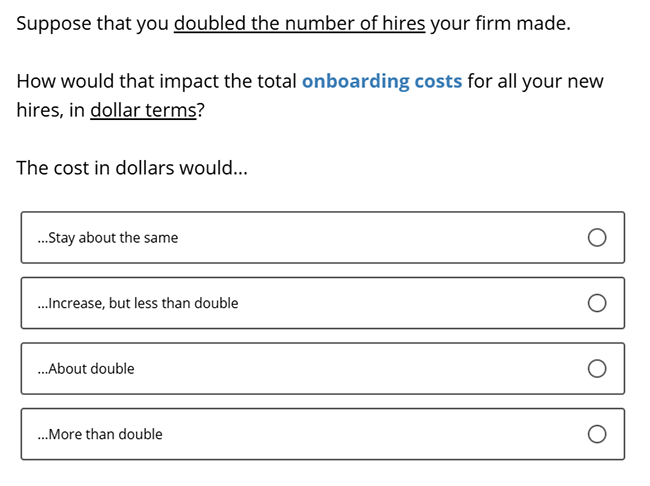Click the '...More than double' label text

[100, 434]
